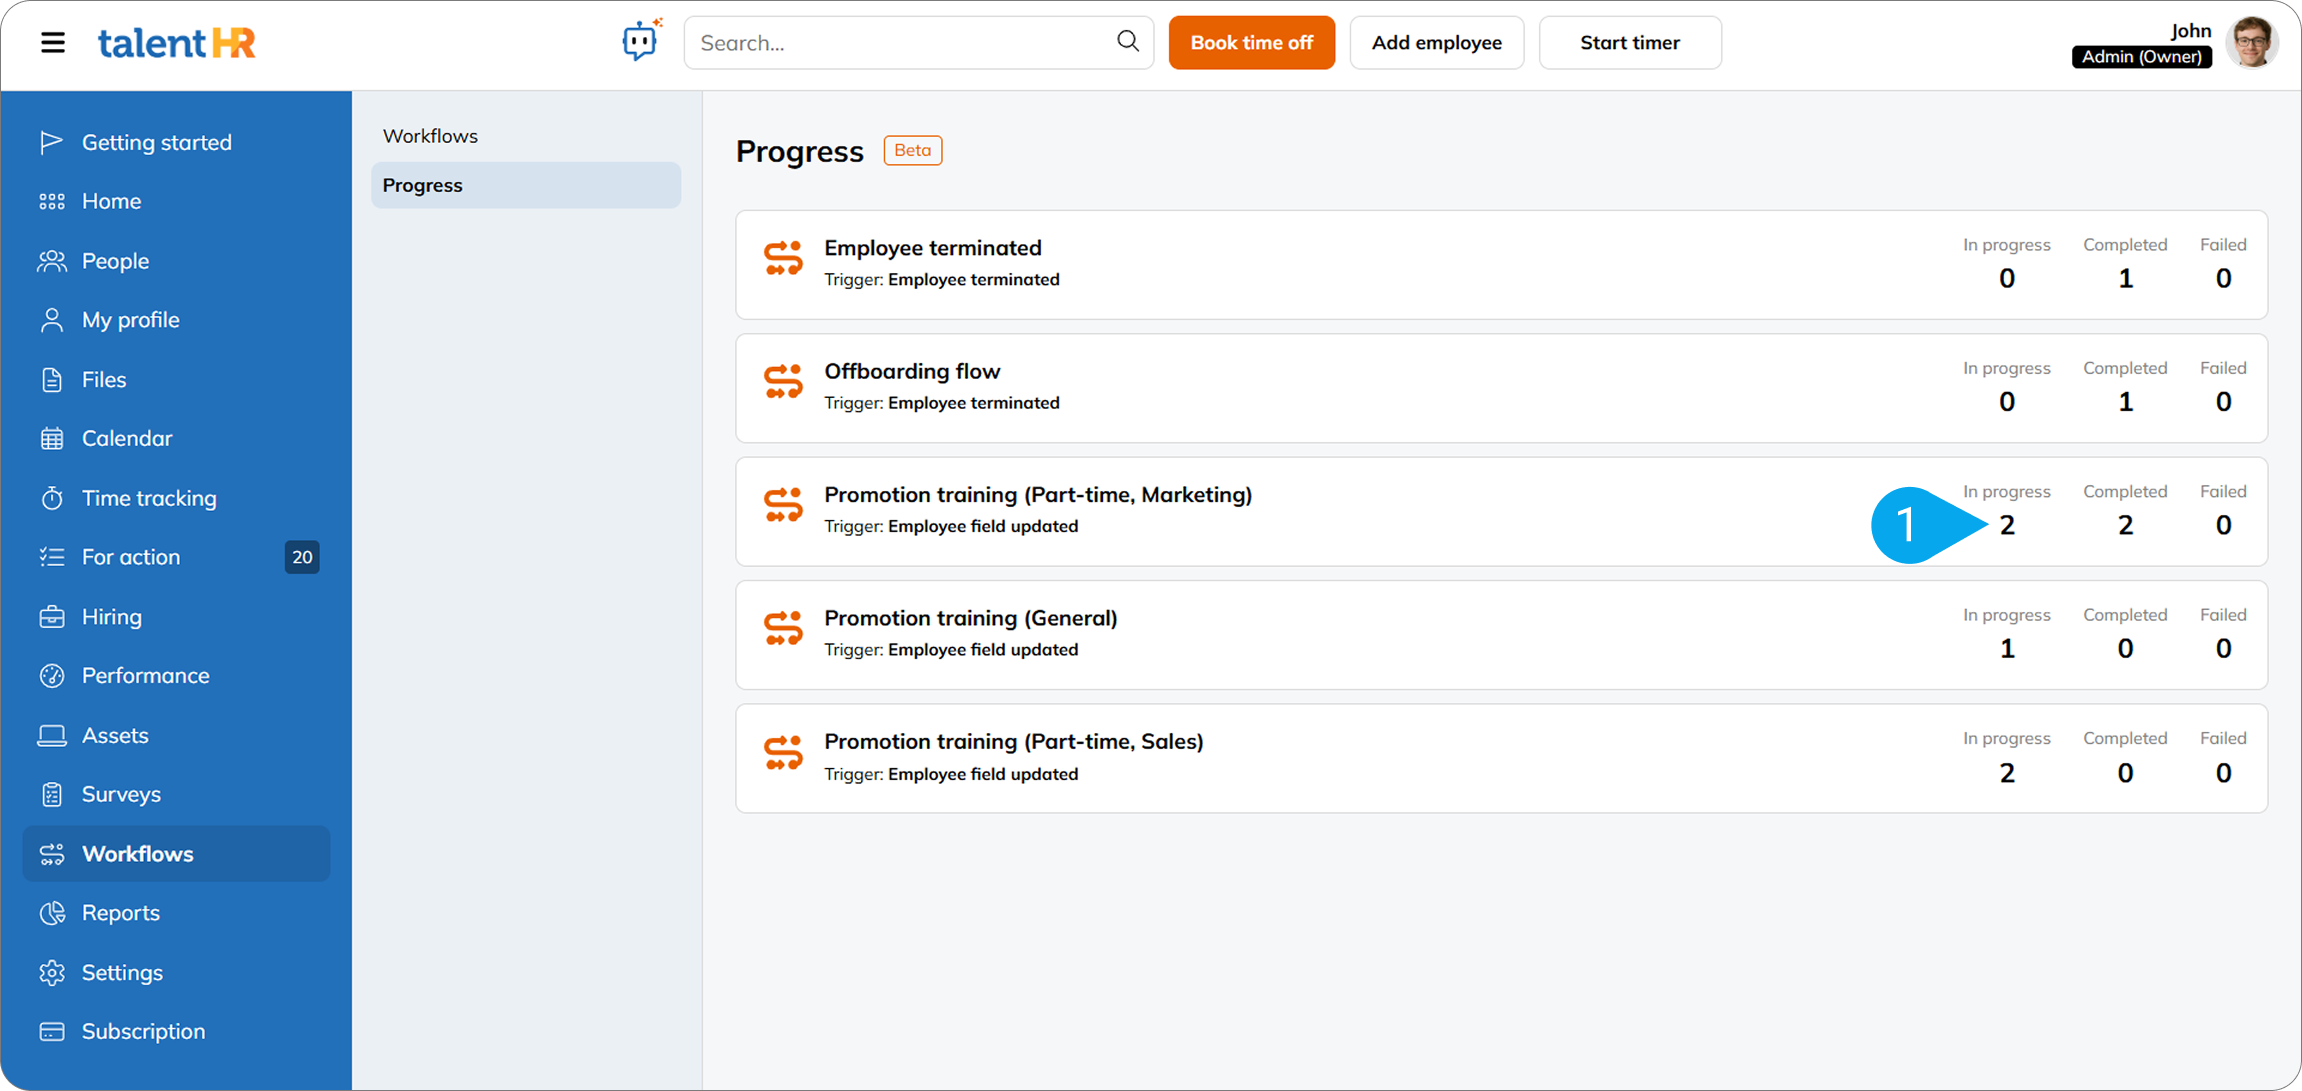
Task: Open the People section
Action: (176, 261)
